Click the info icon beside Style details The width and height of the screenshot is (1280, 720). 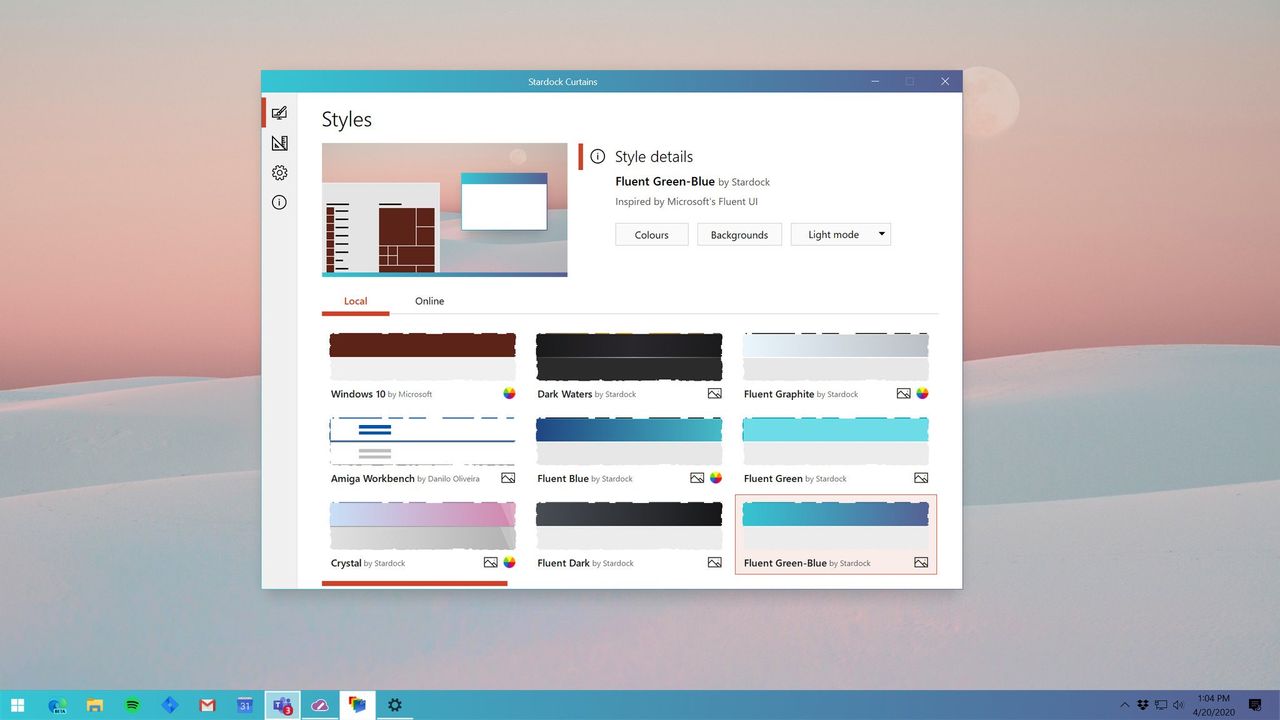click(x=598, y=156)
